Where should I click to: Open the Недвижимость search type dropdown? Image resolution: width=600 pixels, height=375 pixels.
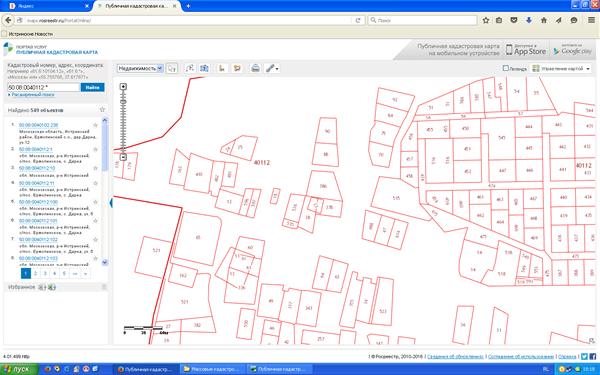tap(140, 68)
